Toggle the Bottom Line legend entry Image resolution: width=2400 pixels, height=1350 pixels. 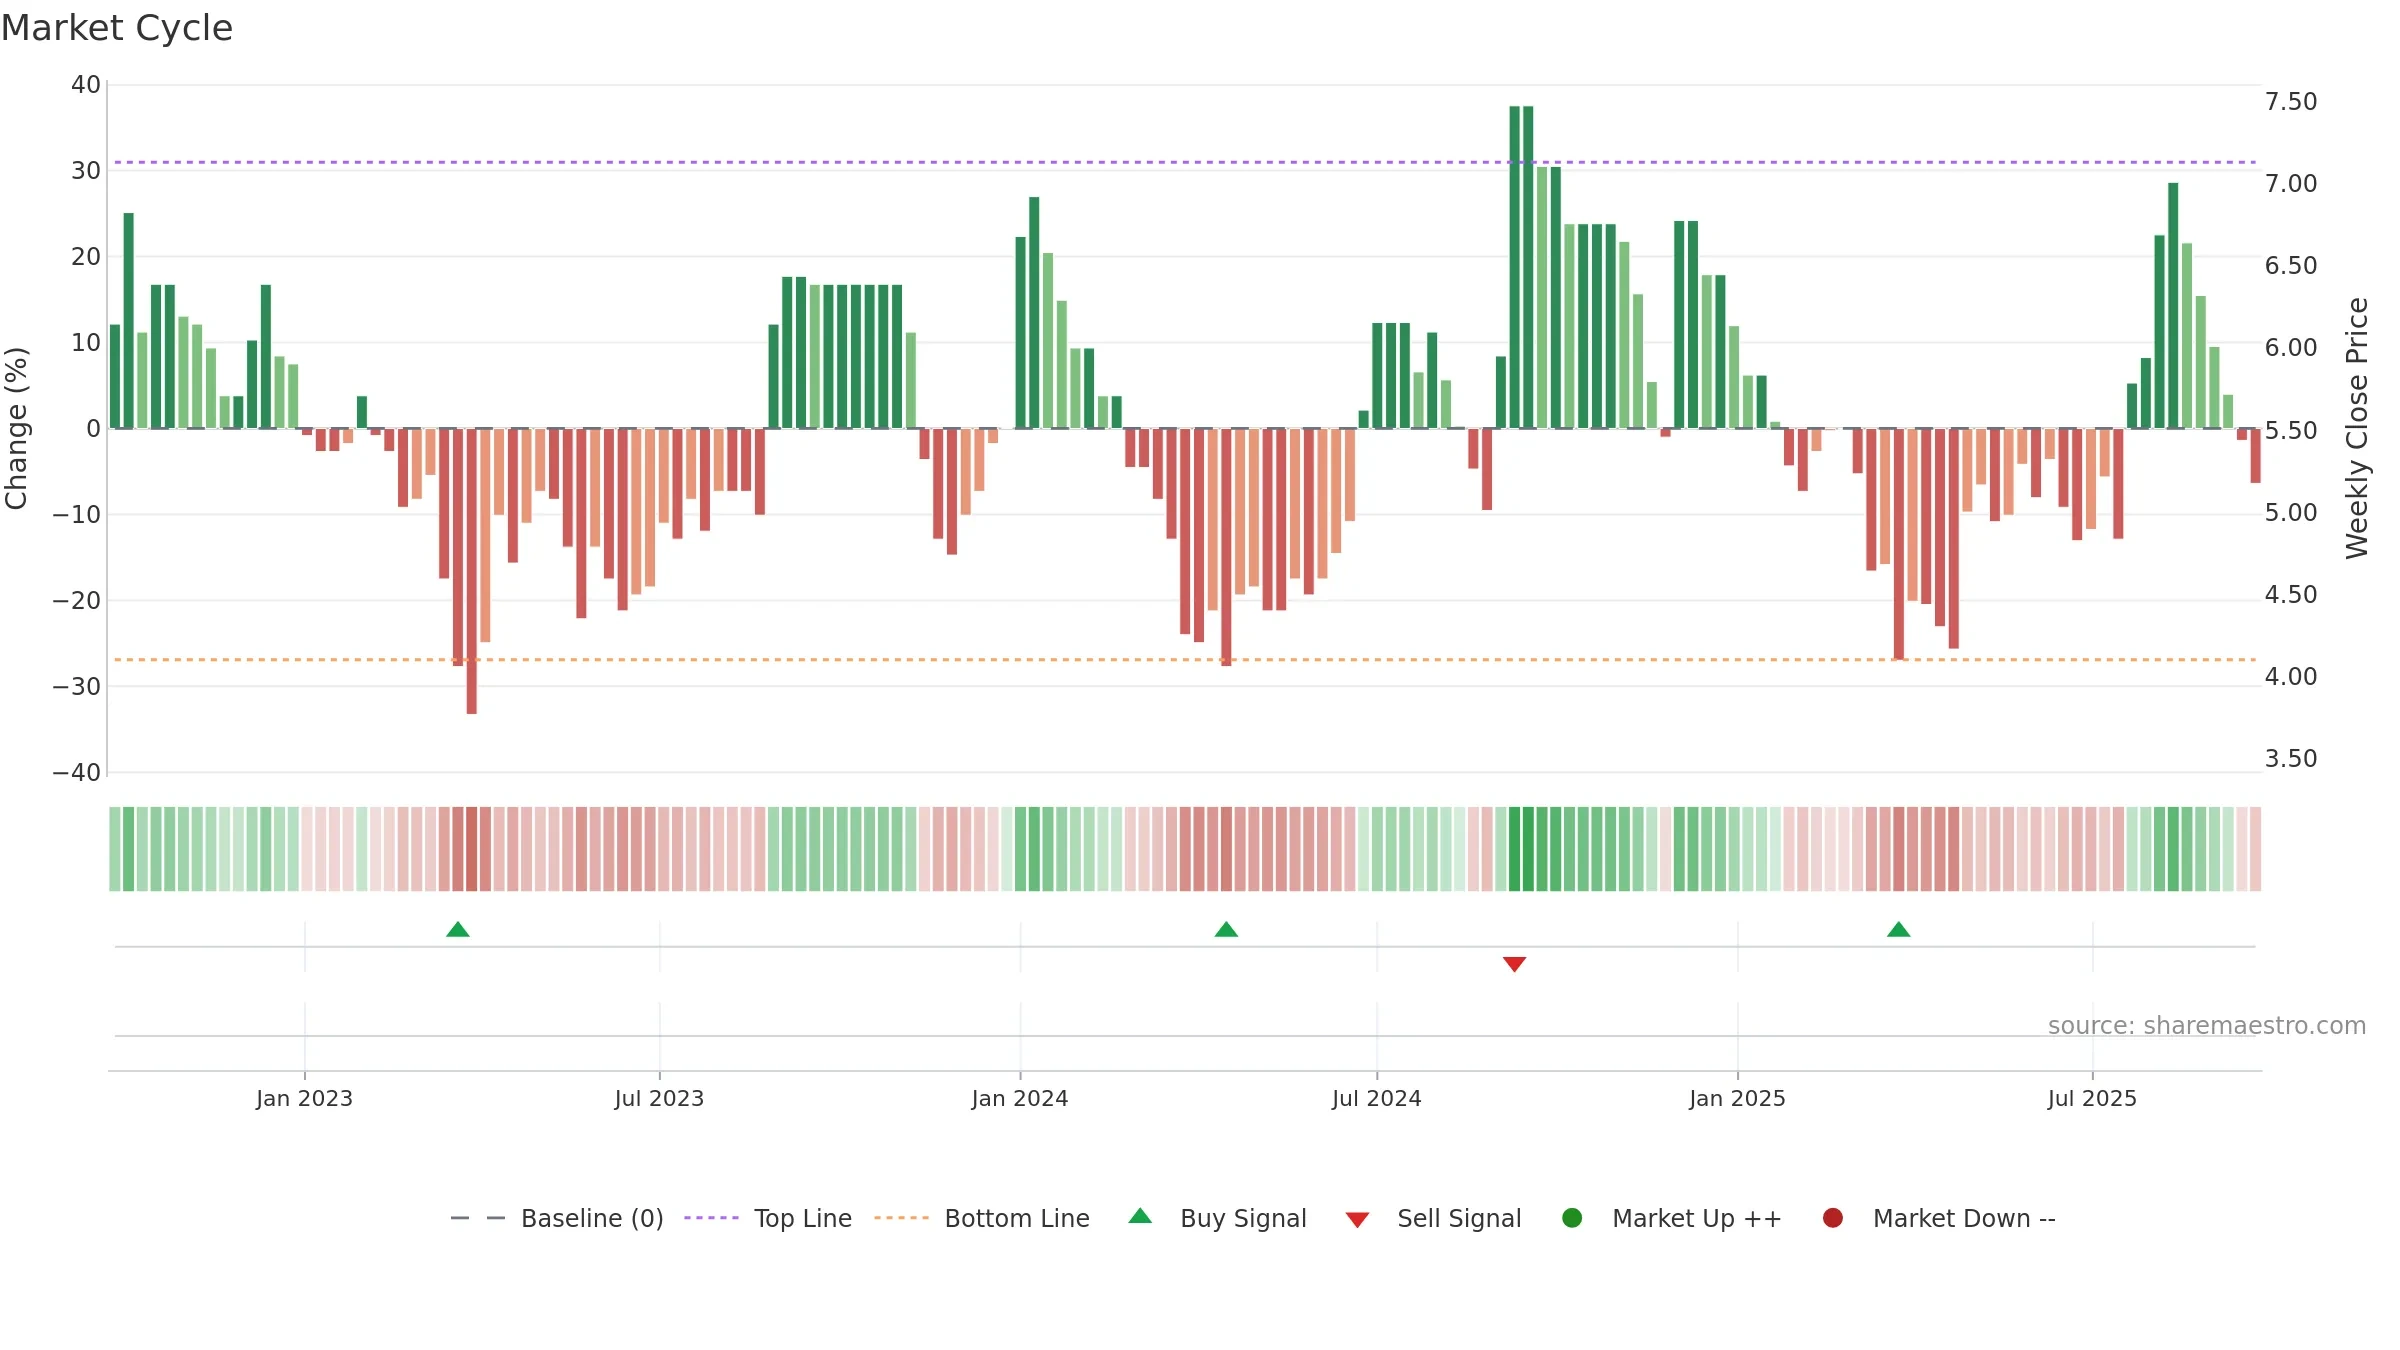point(982,1218)
